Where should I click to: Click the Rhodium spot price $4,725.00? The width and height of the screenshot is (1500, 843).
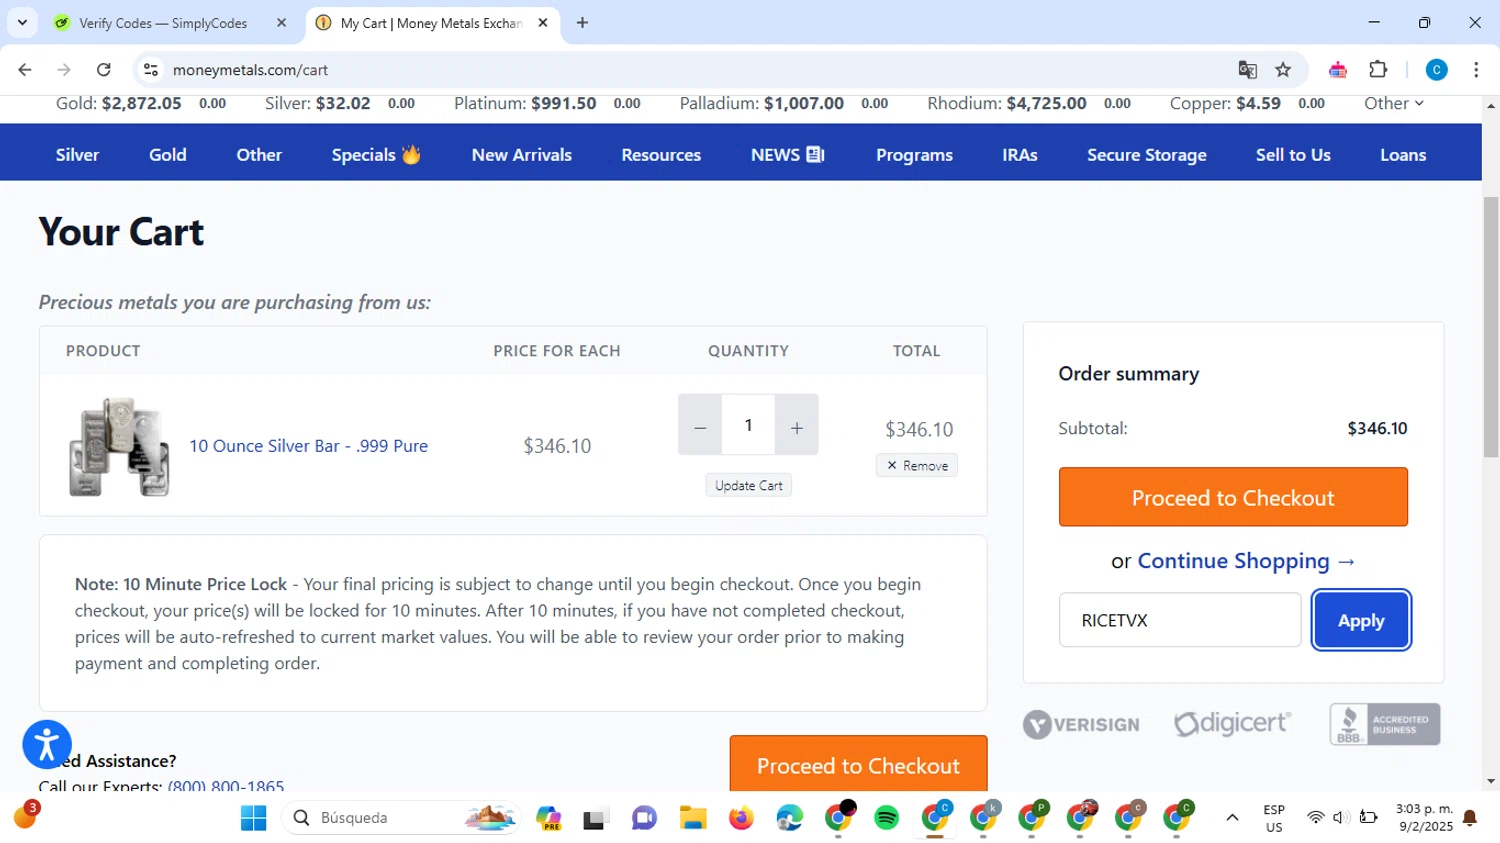1046,103
